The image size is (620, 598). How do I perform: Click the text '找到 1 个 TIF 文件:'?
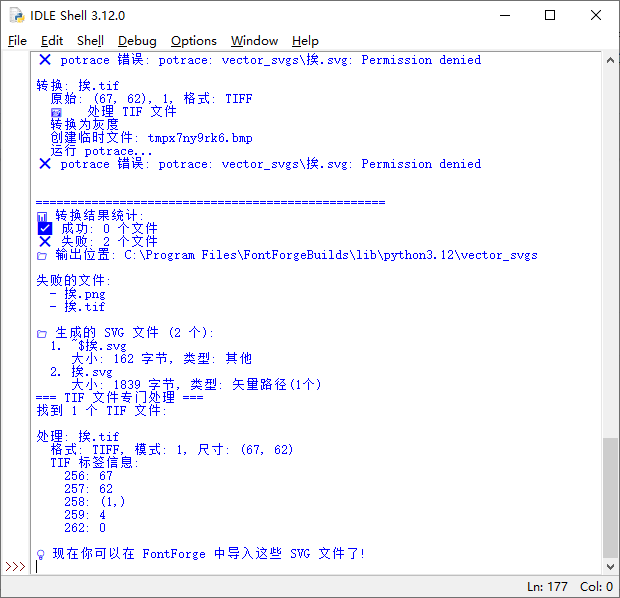point(101,410)
